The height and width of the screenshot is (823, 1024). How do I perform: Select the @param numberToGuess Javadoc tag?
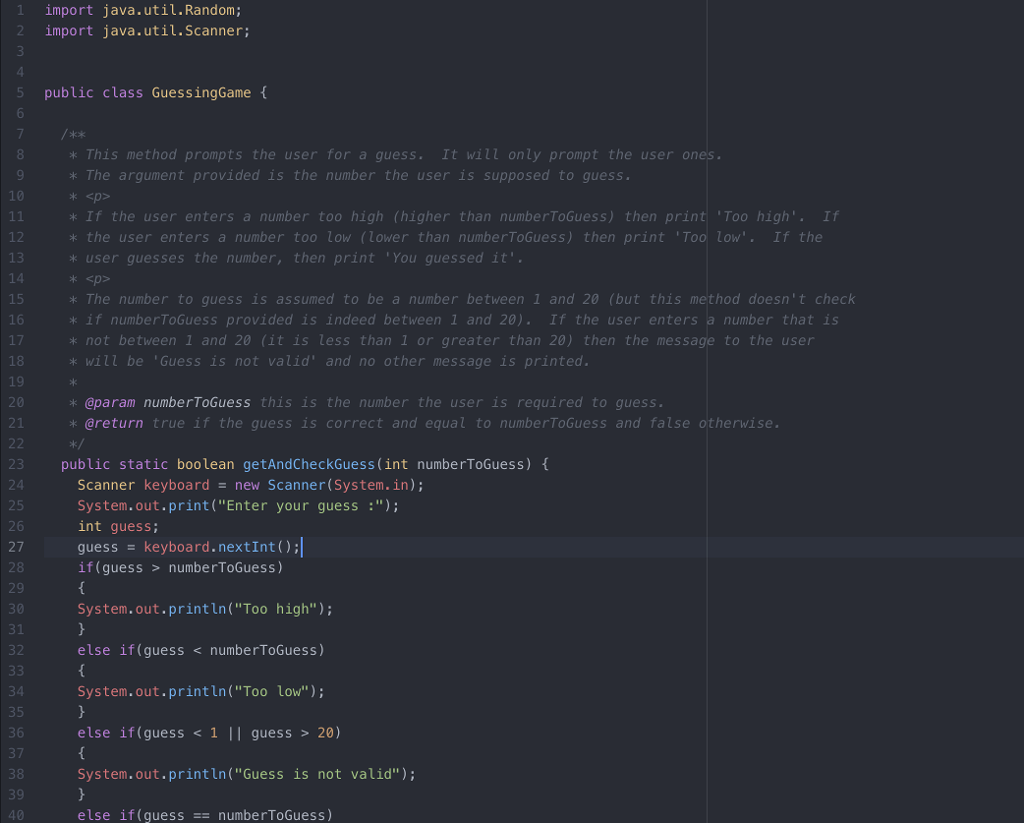point(110,402)
